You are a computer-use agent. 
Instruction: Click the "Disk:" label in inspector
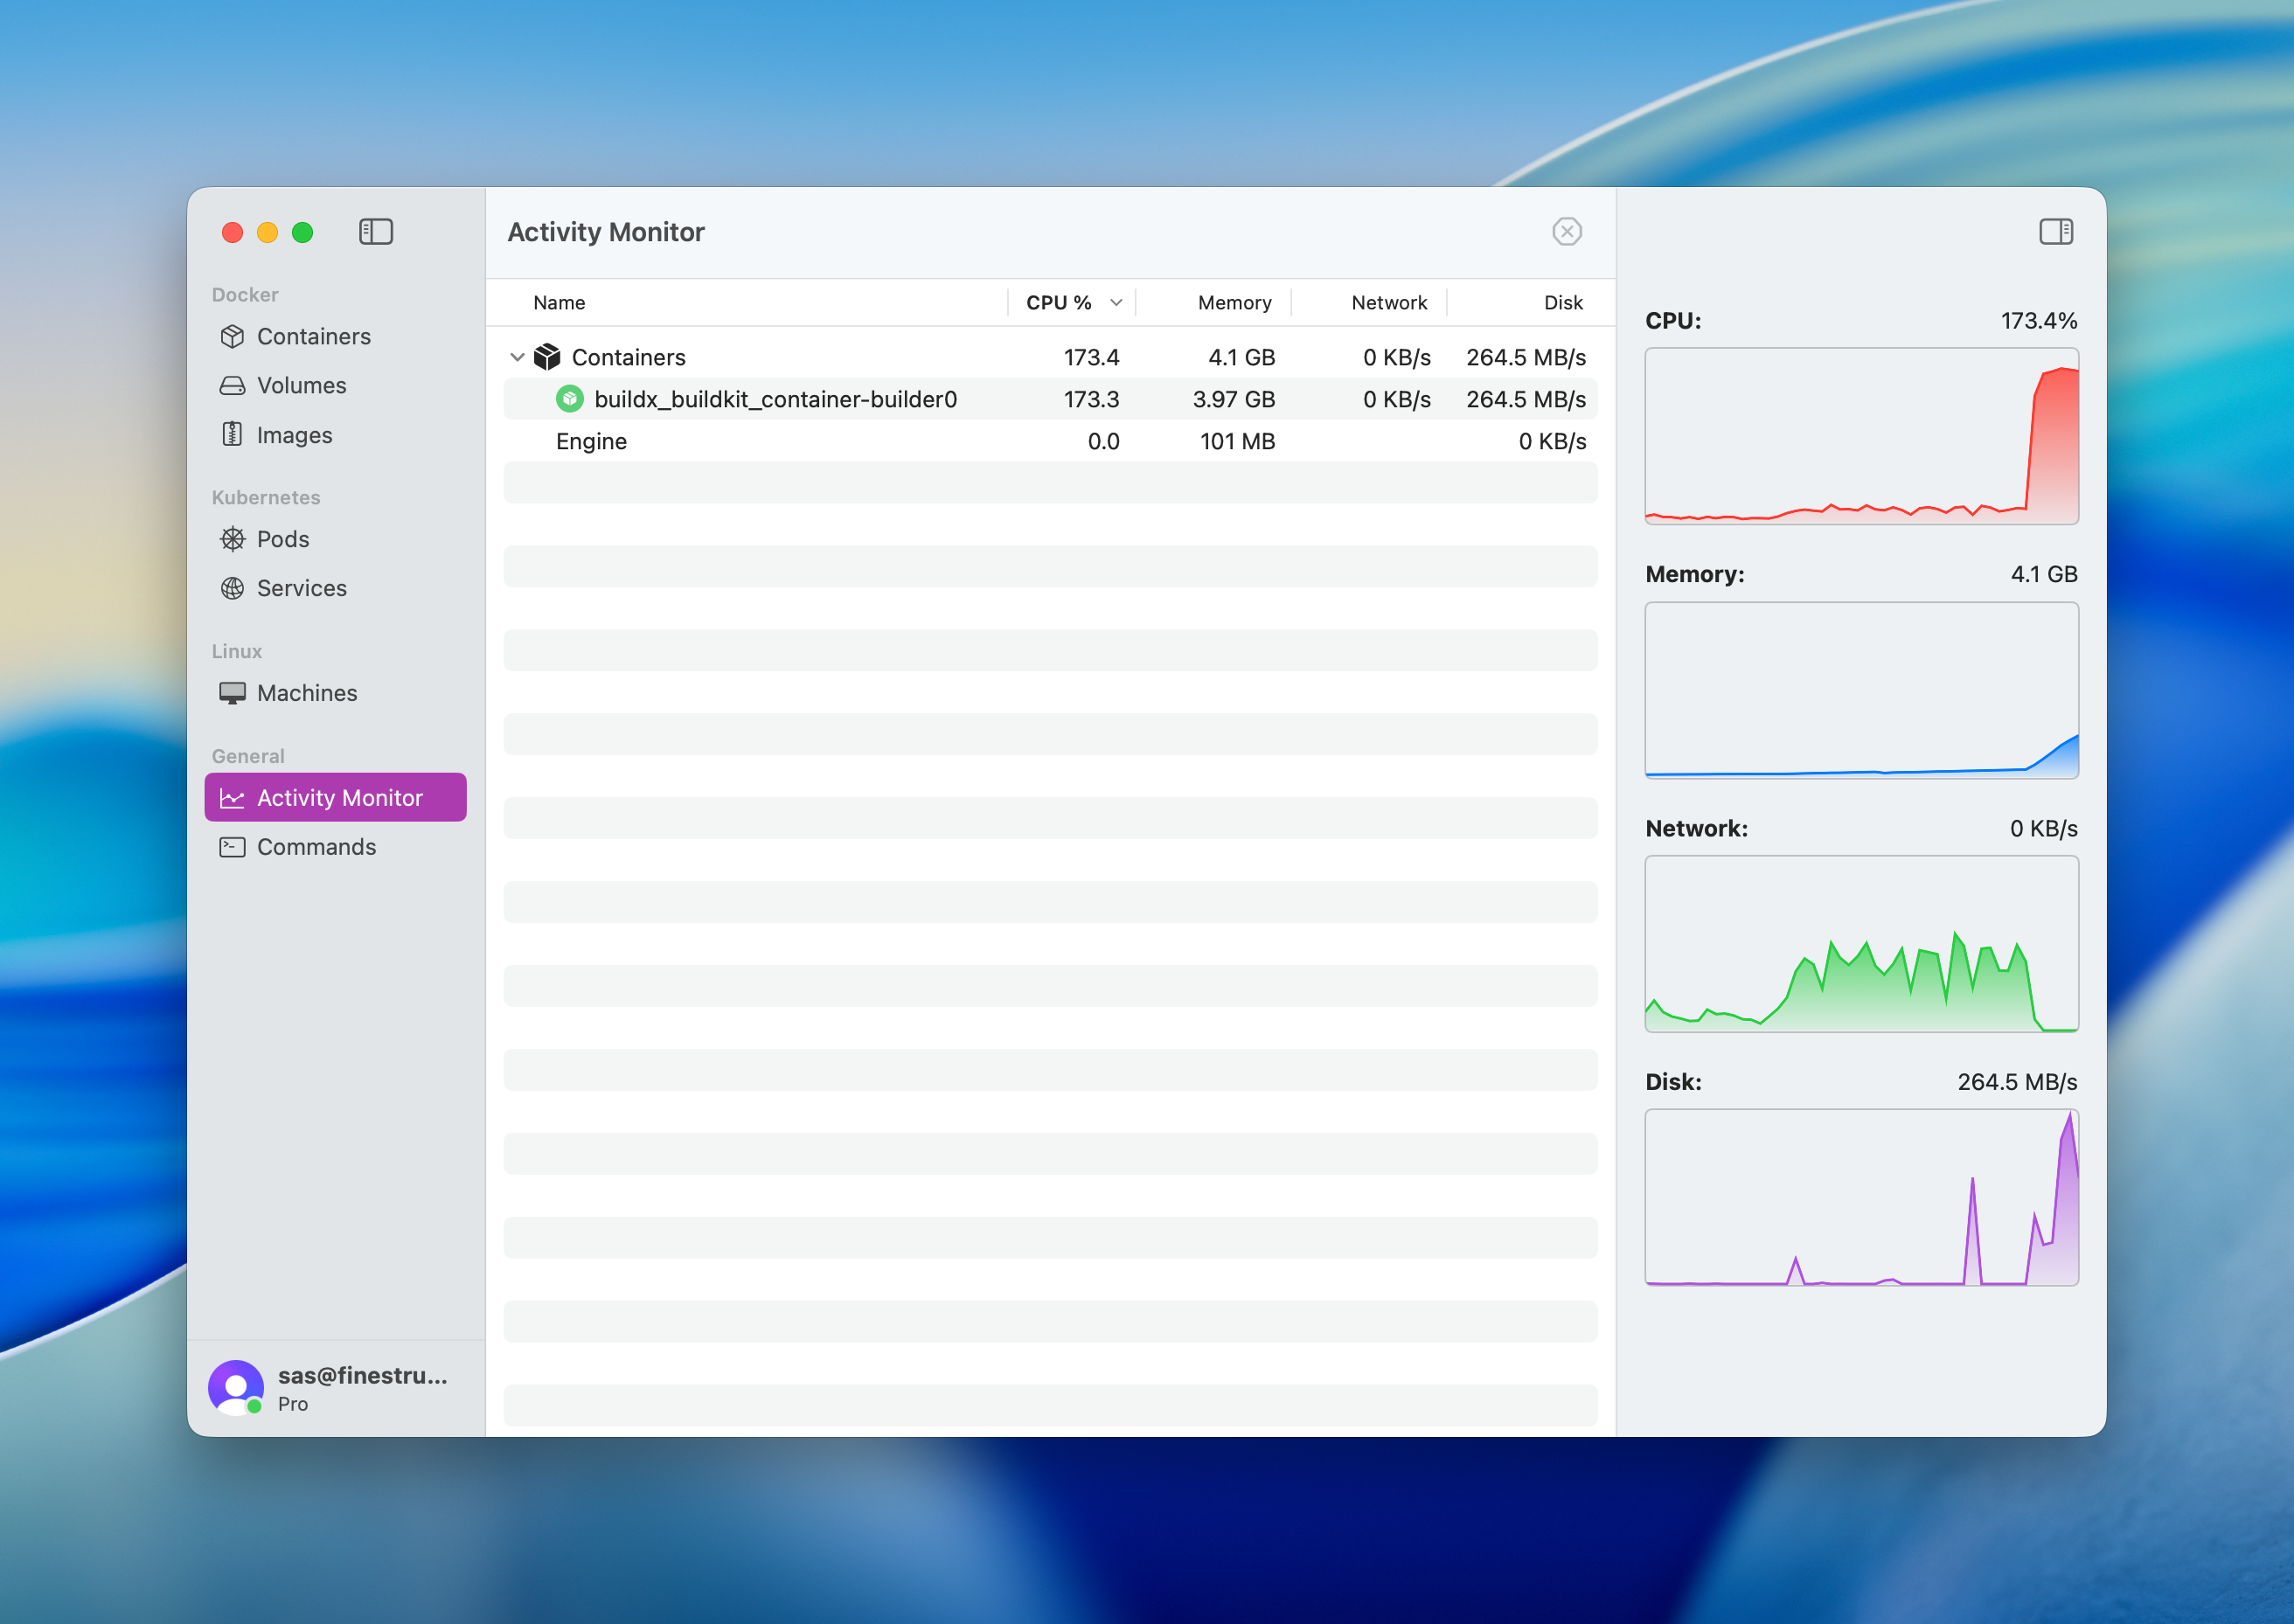(x=1673, y=1082)
